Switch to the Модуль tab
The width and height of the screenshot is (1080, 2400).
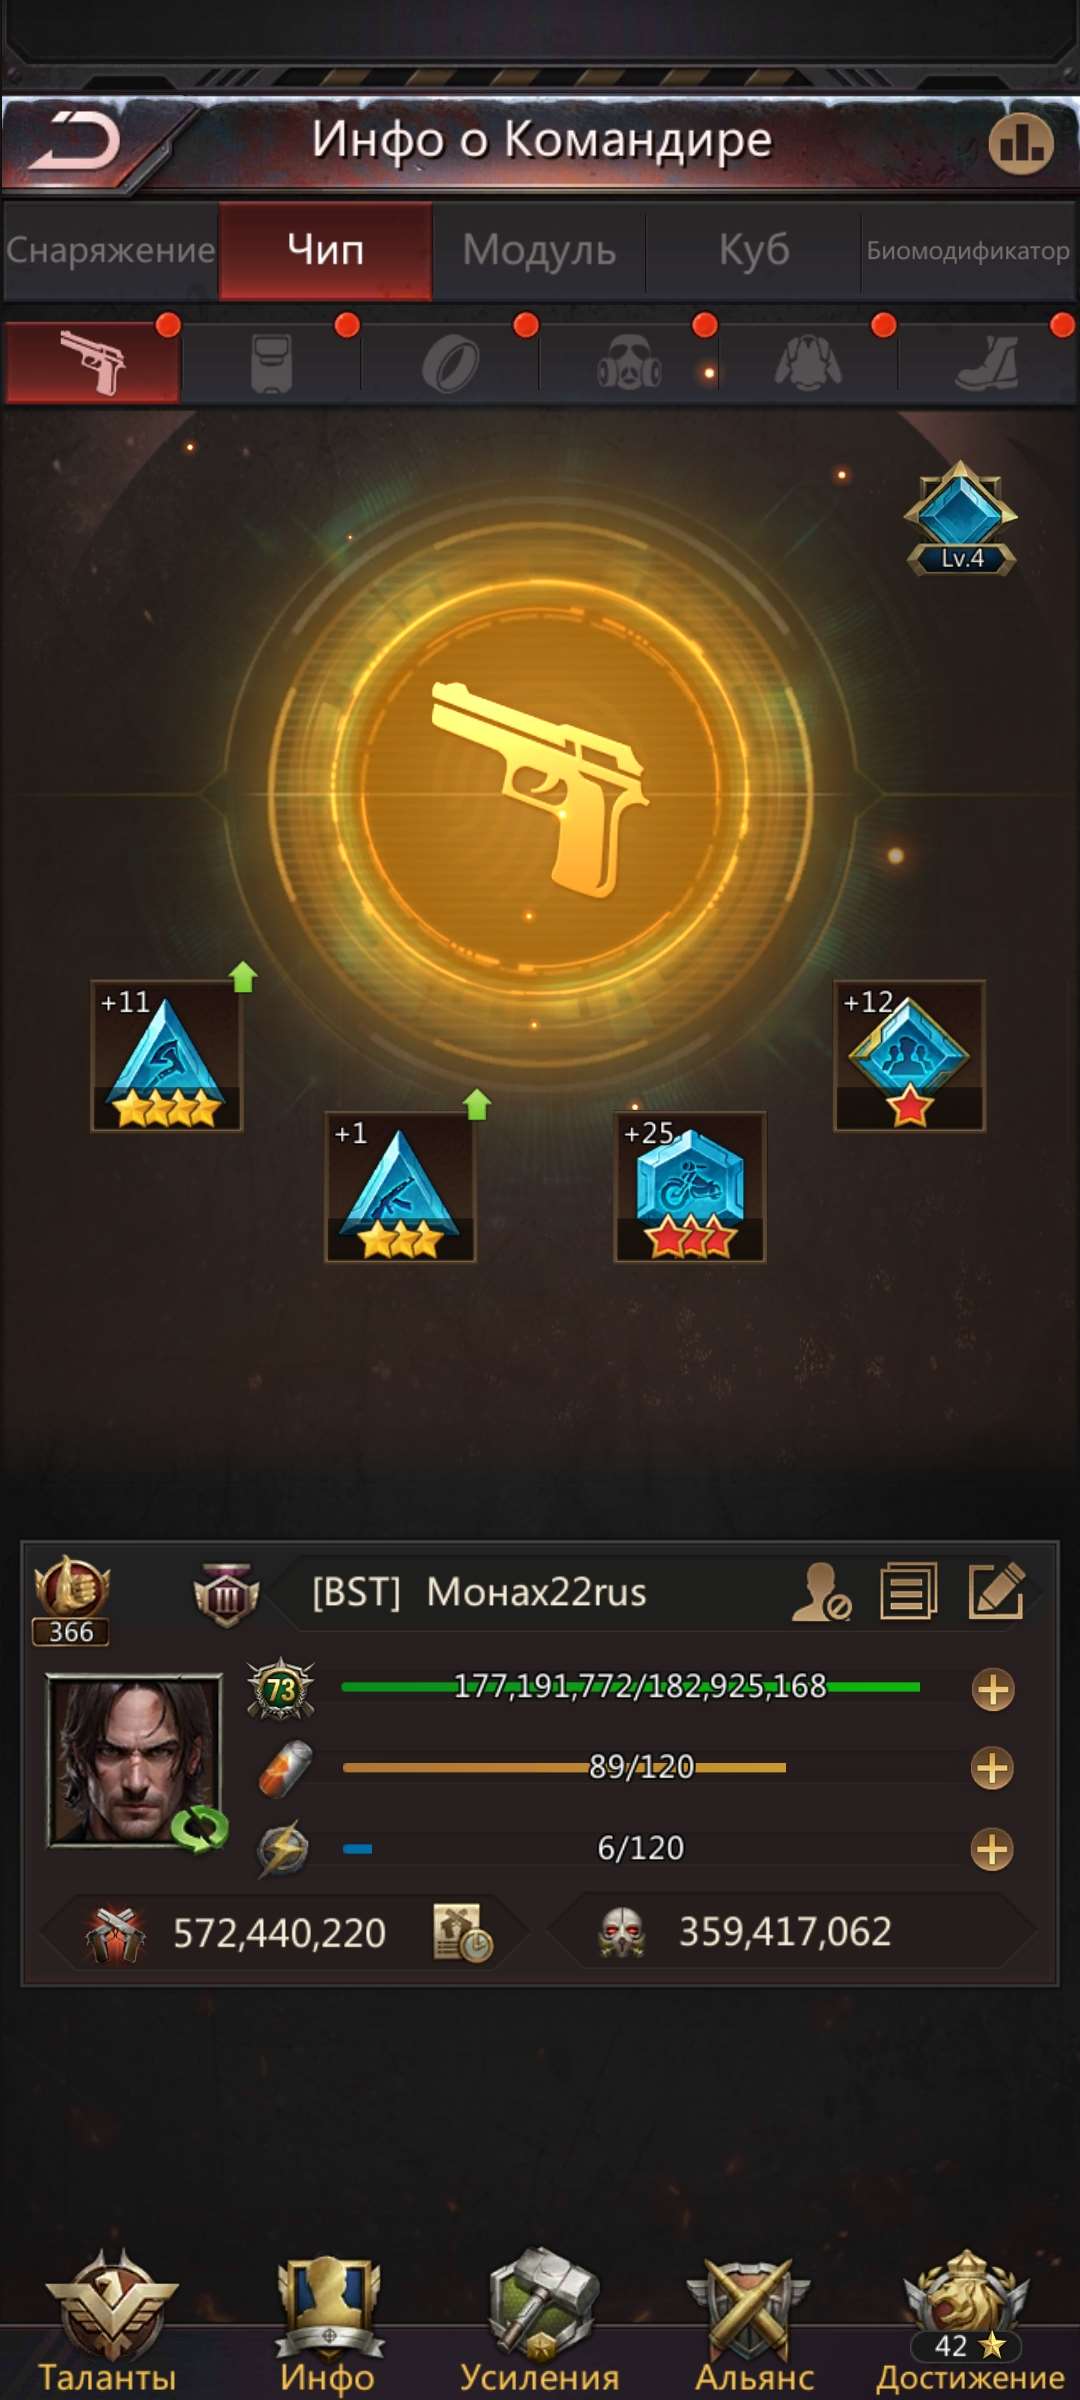tap(539, 250)
